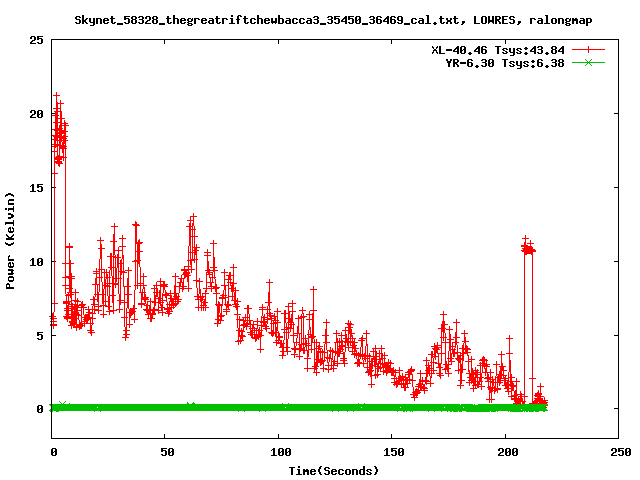
Task: Click the green YR legend line sample
Action: pos(588,63)
